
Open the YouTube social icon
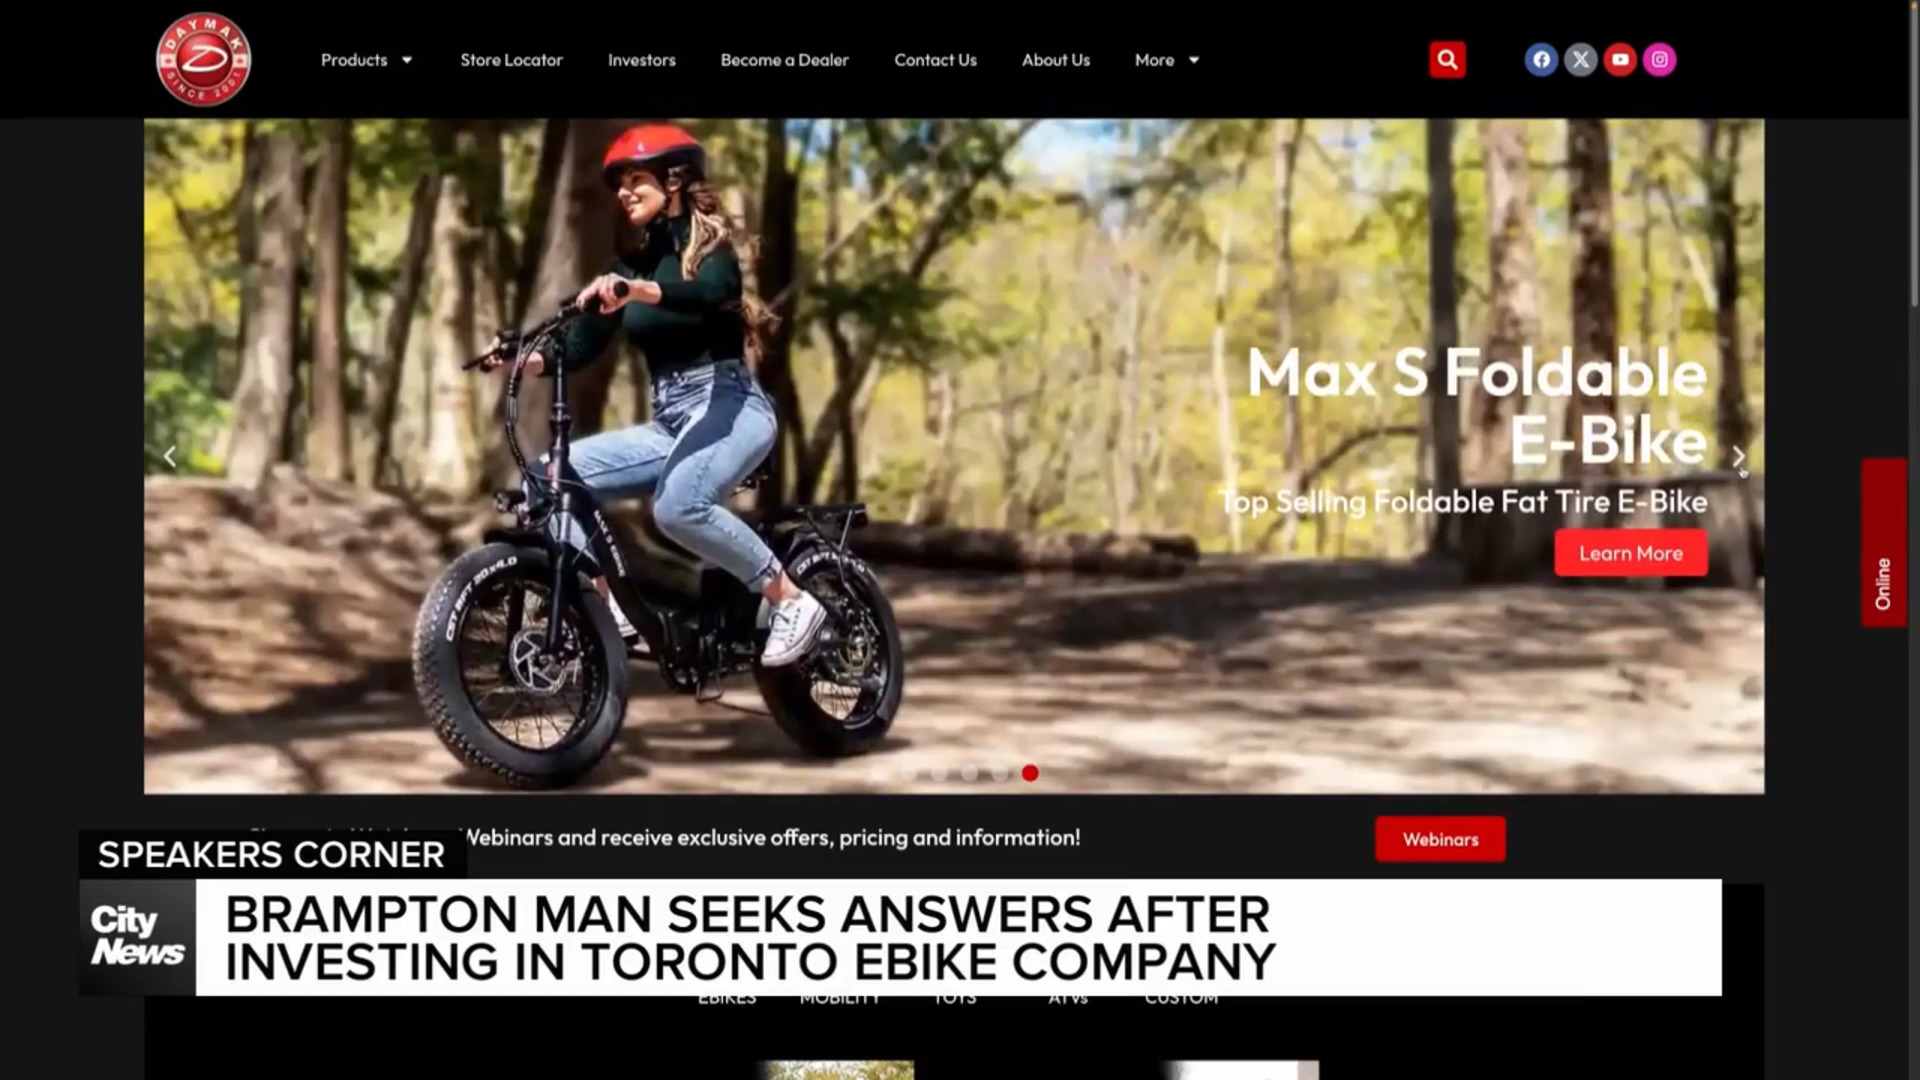point(1620,60)
